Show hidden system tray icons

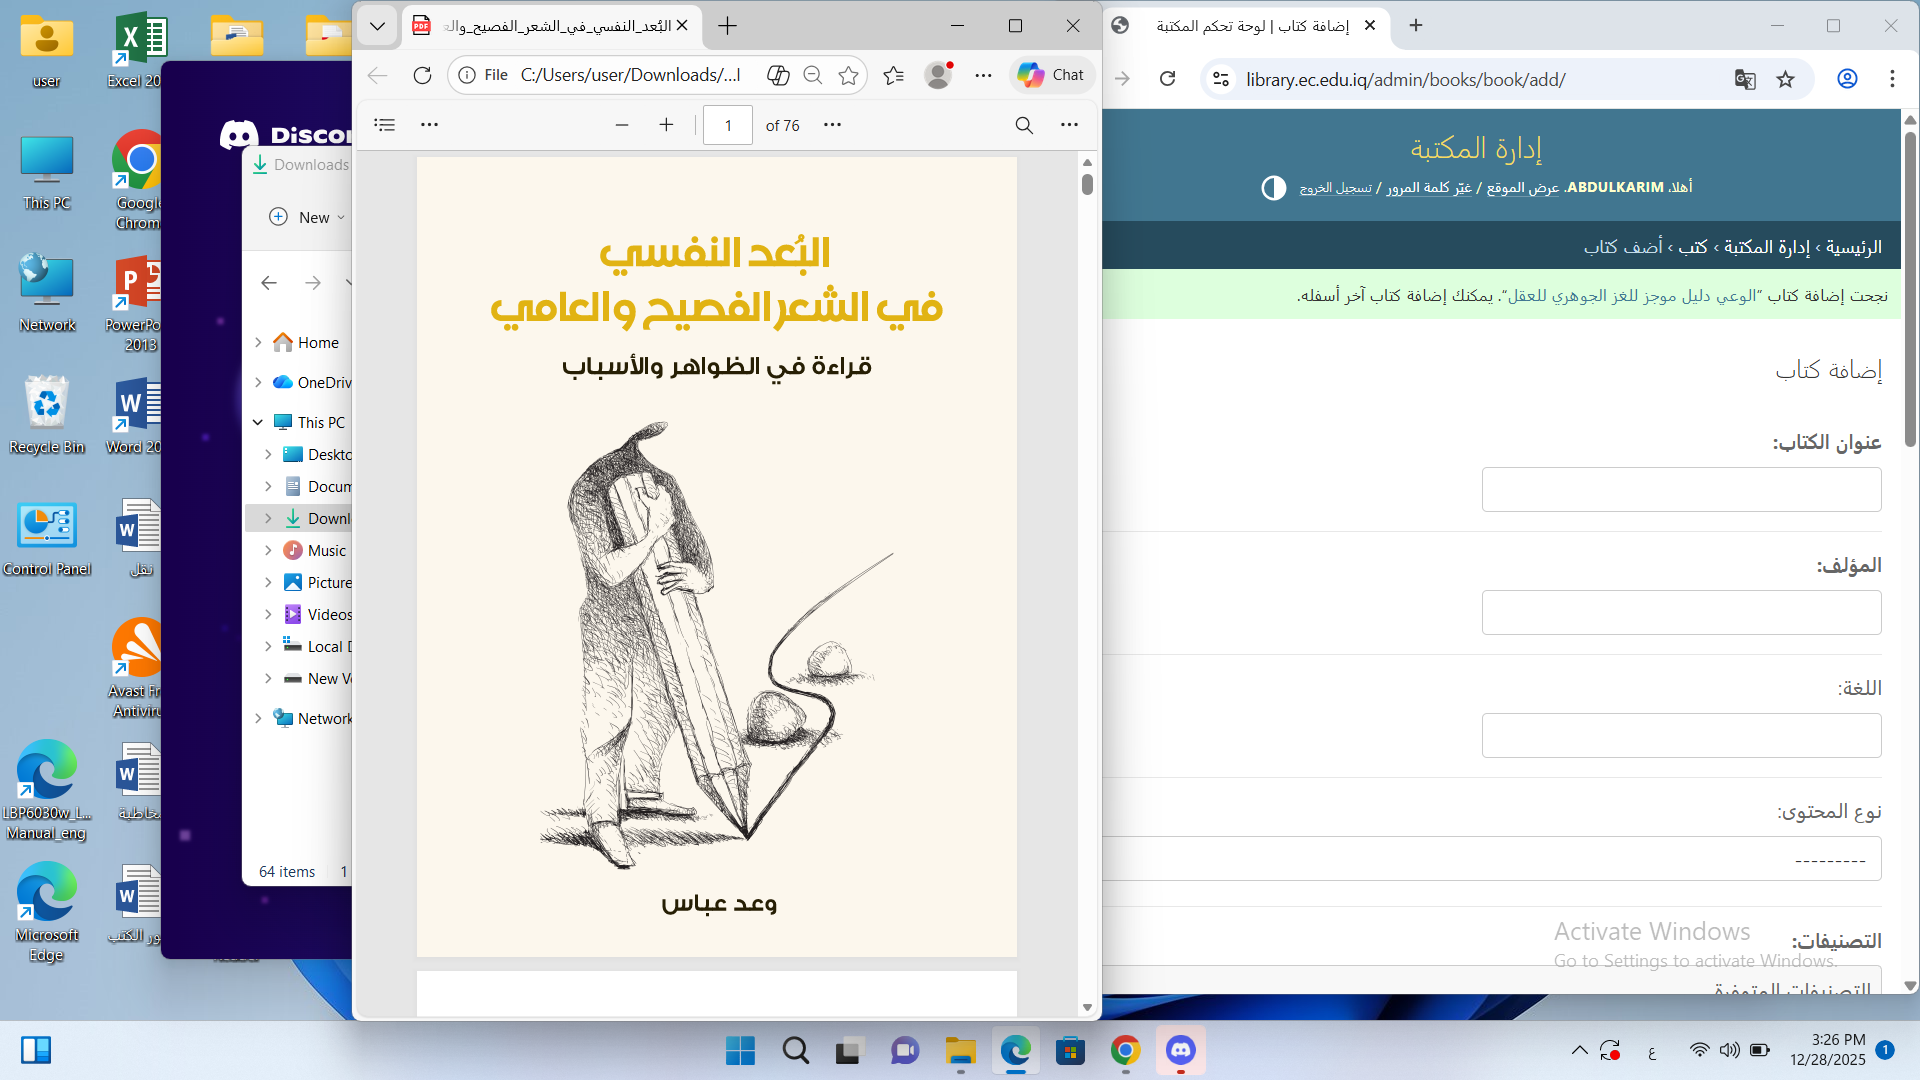1580,1051
